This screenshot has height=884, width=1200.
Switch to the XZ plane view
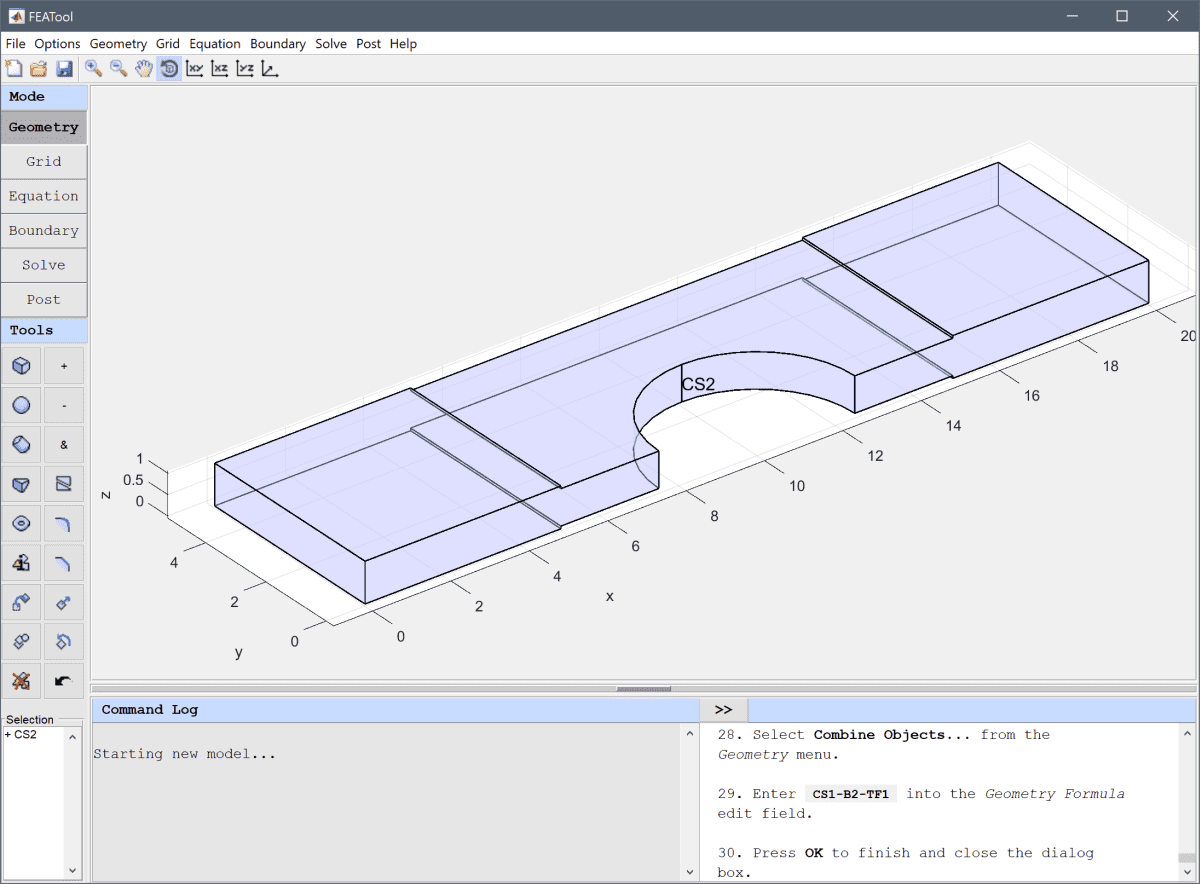[220, 69]
